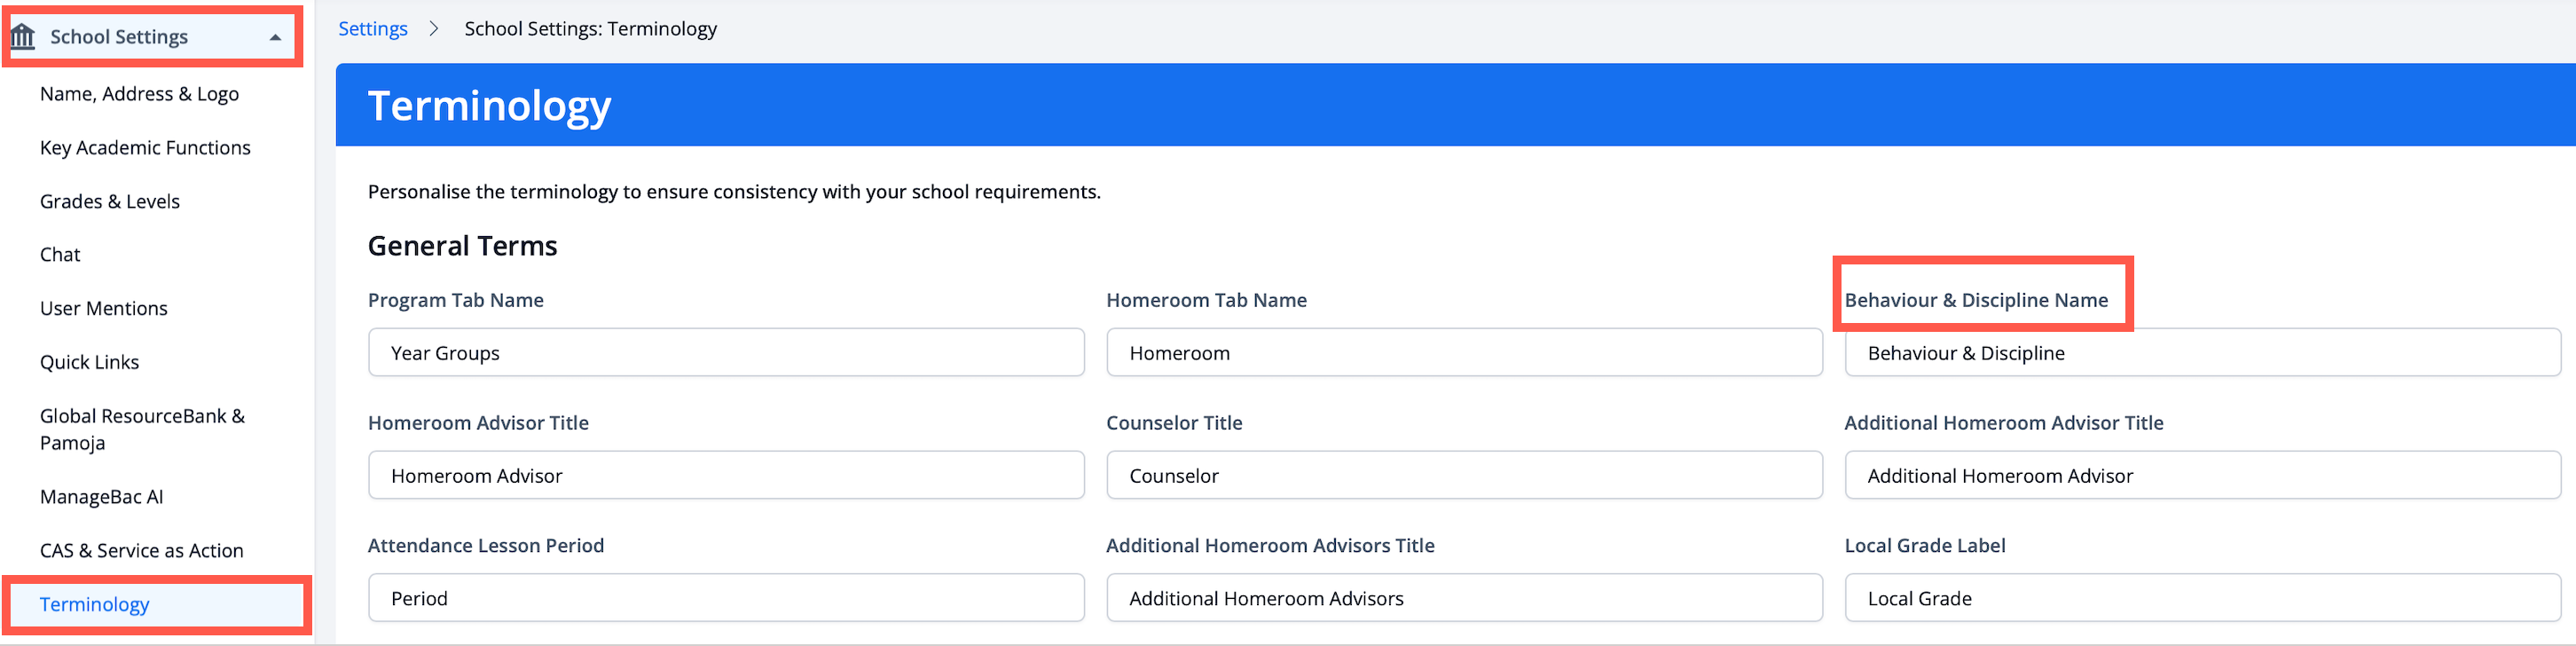Go to Key Academic Functions

tap(145, 148)
